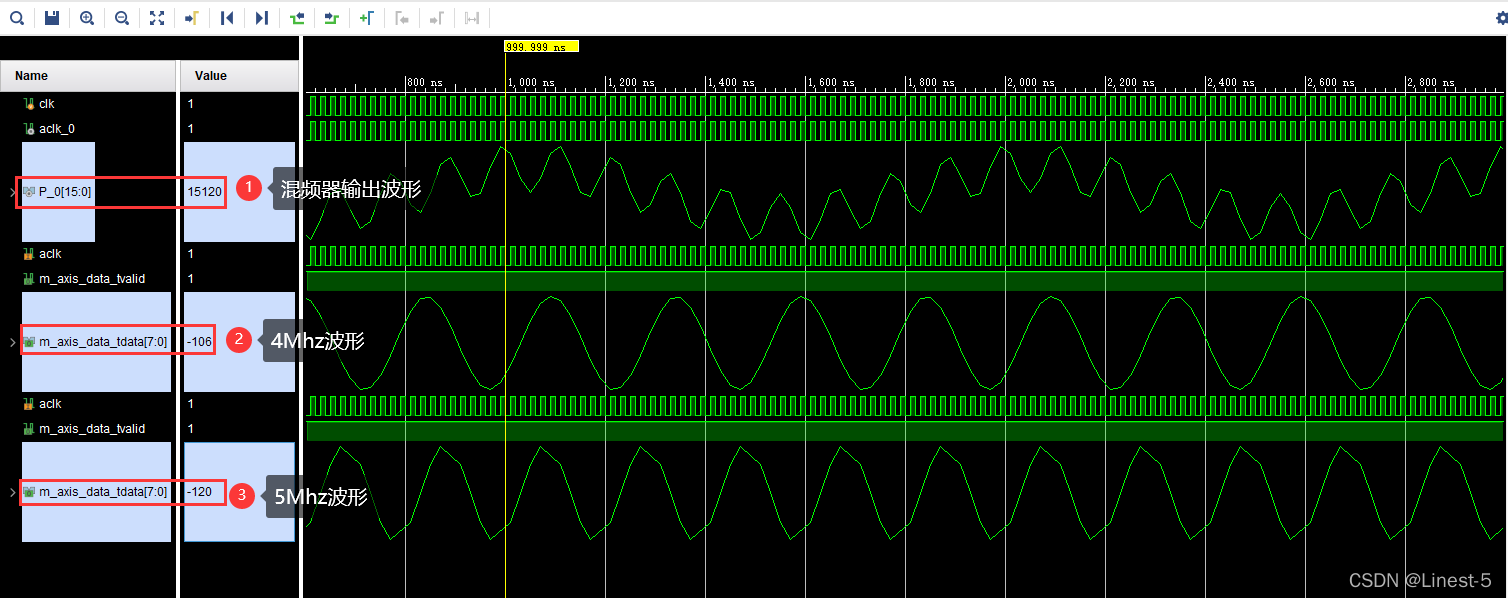
Task: Click the value 1 of aclk_0
Action: 191,128
